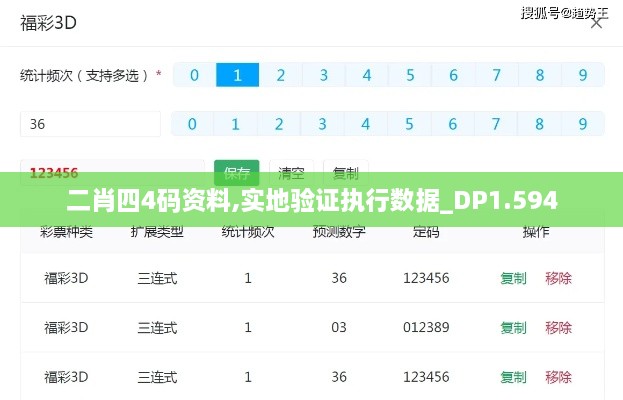
Task: Click the 统计频次（支持多选）label
Action: [x=84, y=75]
